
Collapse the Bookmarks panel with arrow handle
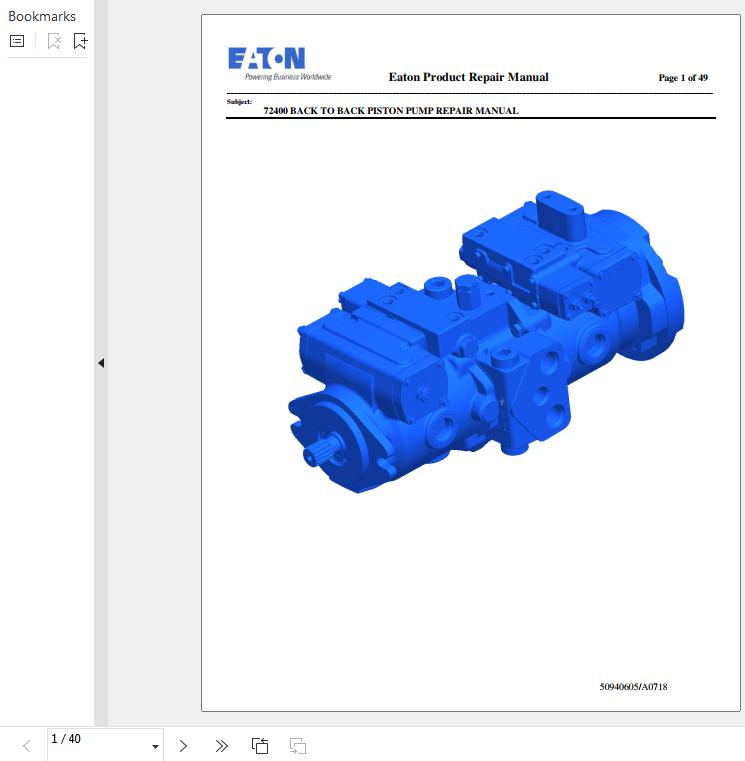[101, 363]
